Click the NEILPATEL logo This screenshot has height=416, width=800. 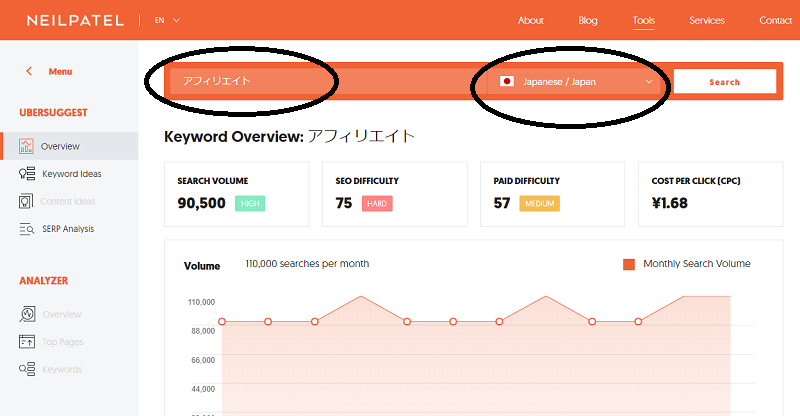(75, 20)
